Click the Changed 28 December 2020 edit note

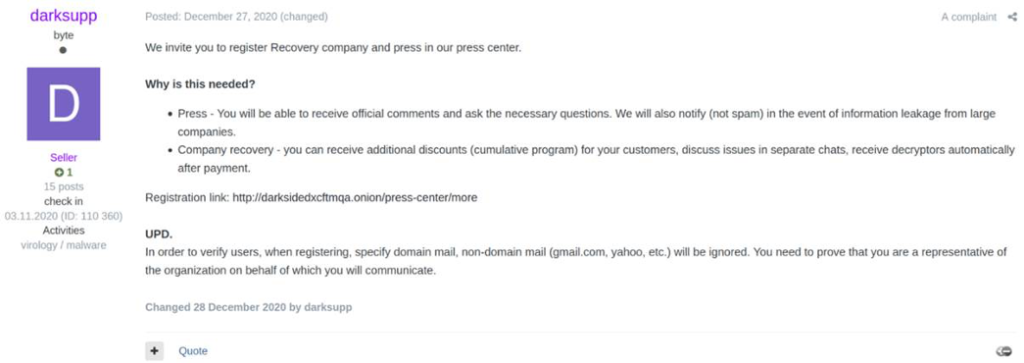coord(248,307)
